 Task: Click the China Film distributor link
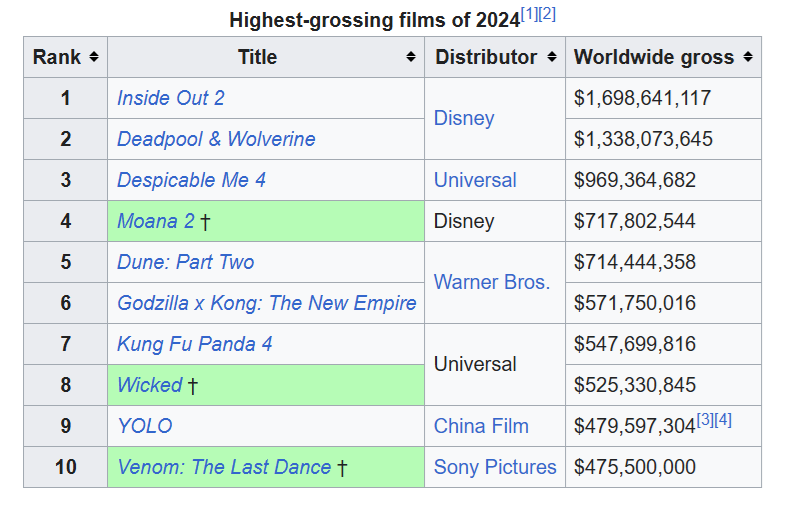click(481, 426)
